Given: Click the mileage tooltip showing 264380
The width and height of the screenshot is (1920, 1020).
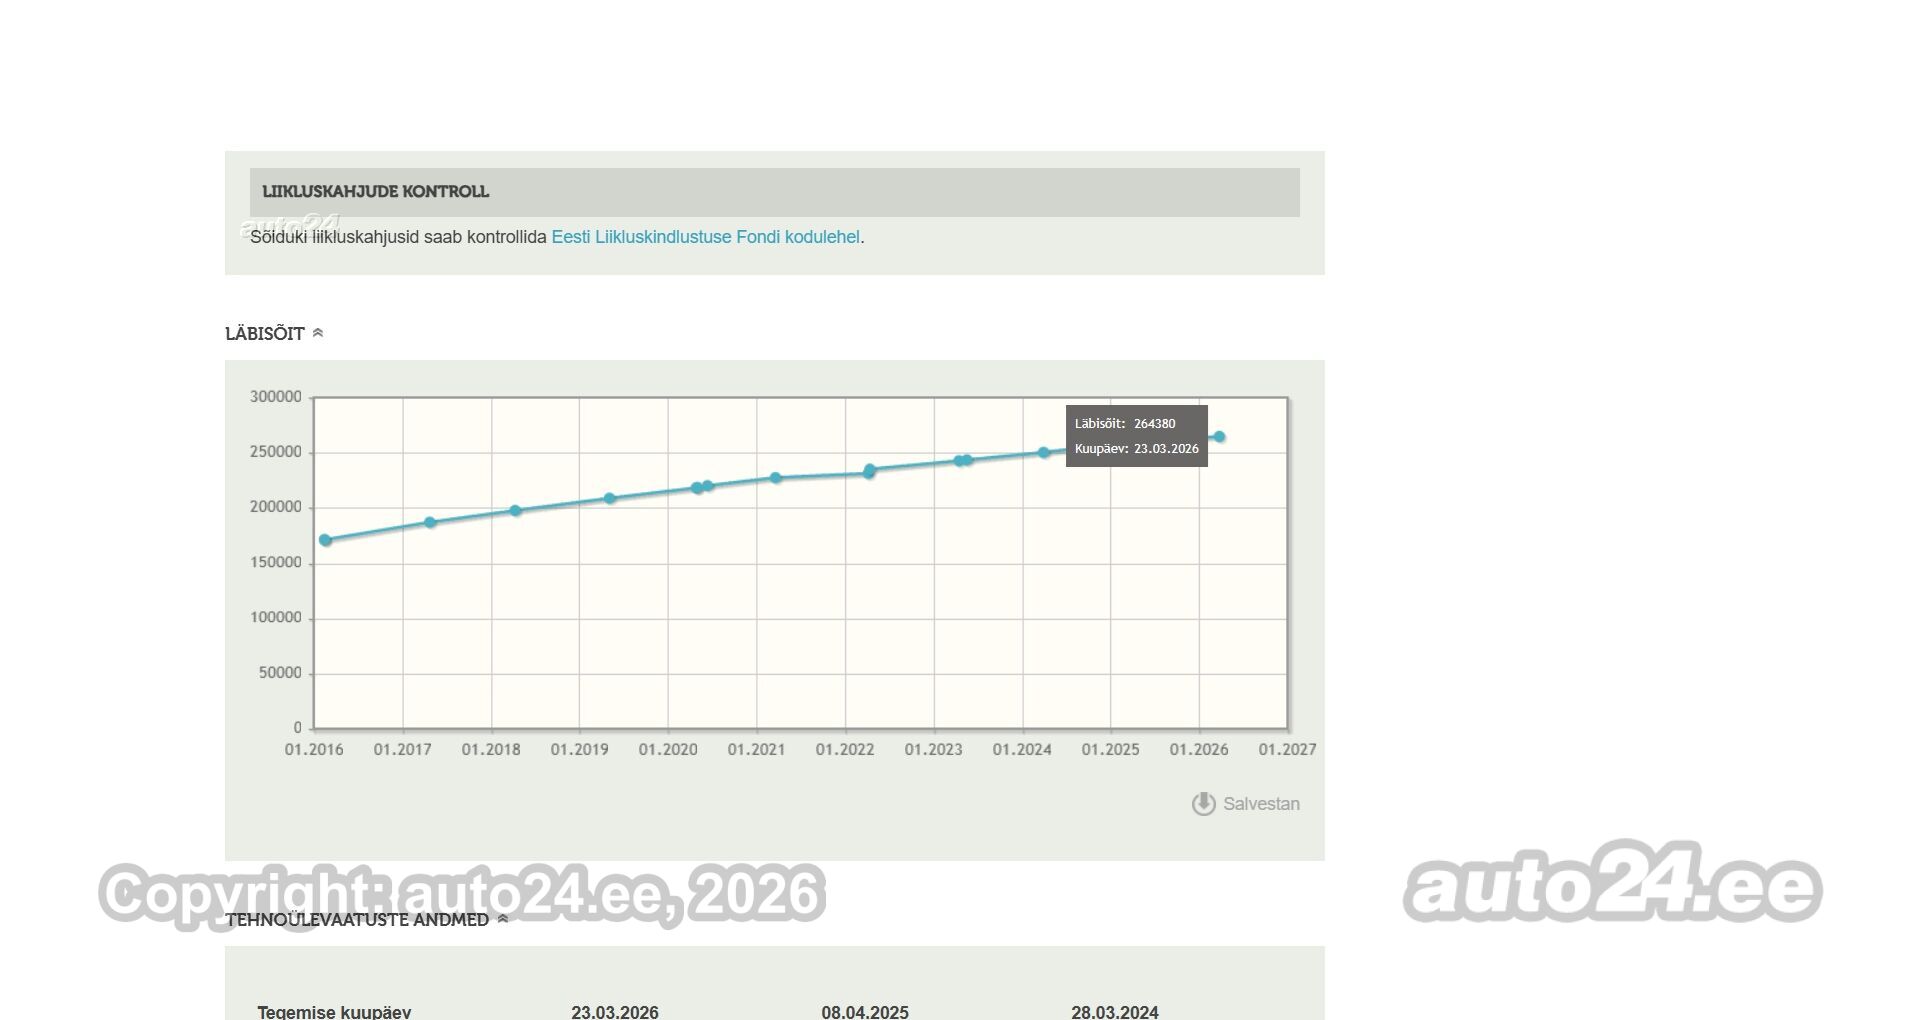Looking at the screenshot, I should coord(1137,436).
